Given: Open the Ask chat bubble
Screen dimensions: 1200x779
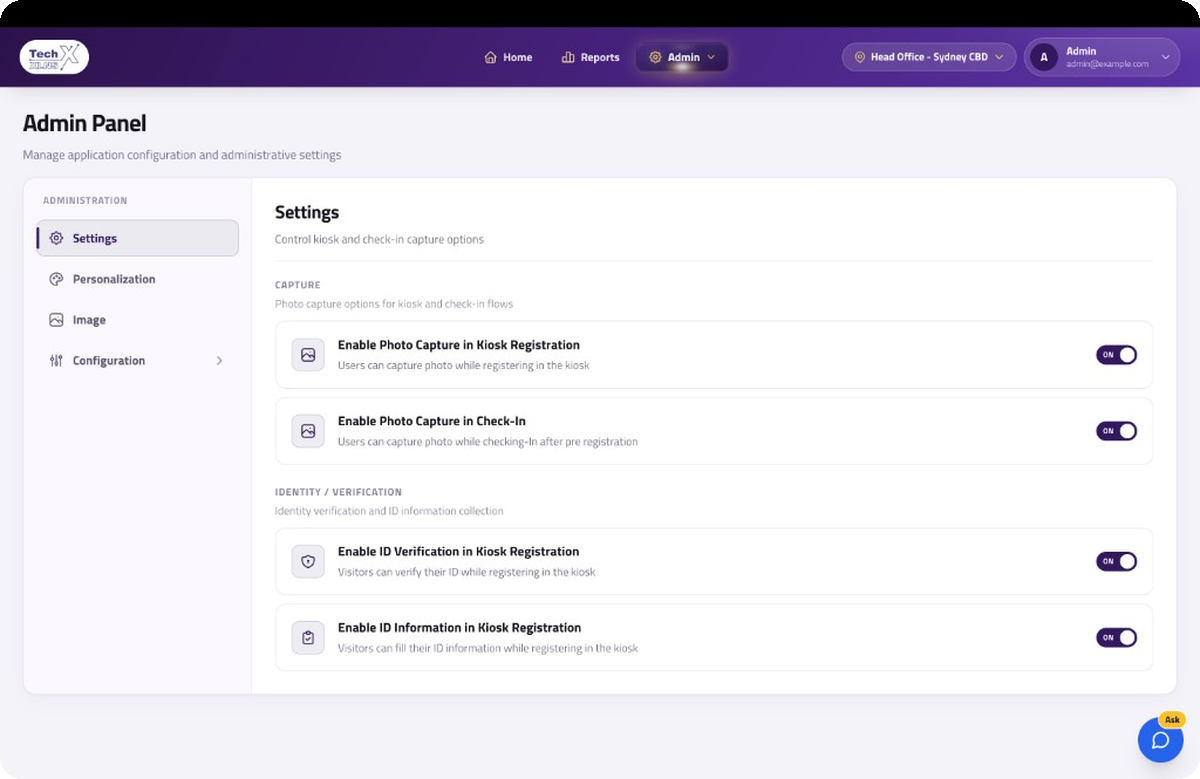Looking at the screenshot, I should point(1160,740).
